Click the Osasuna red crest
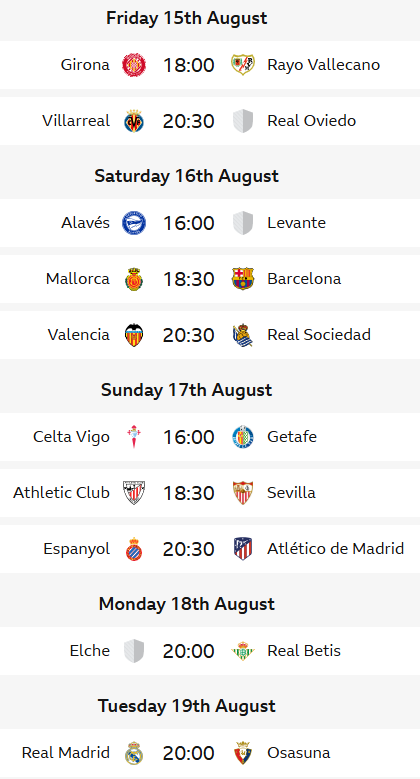This screenshot has height=779, width=420. [x=243, y=753]
